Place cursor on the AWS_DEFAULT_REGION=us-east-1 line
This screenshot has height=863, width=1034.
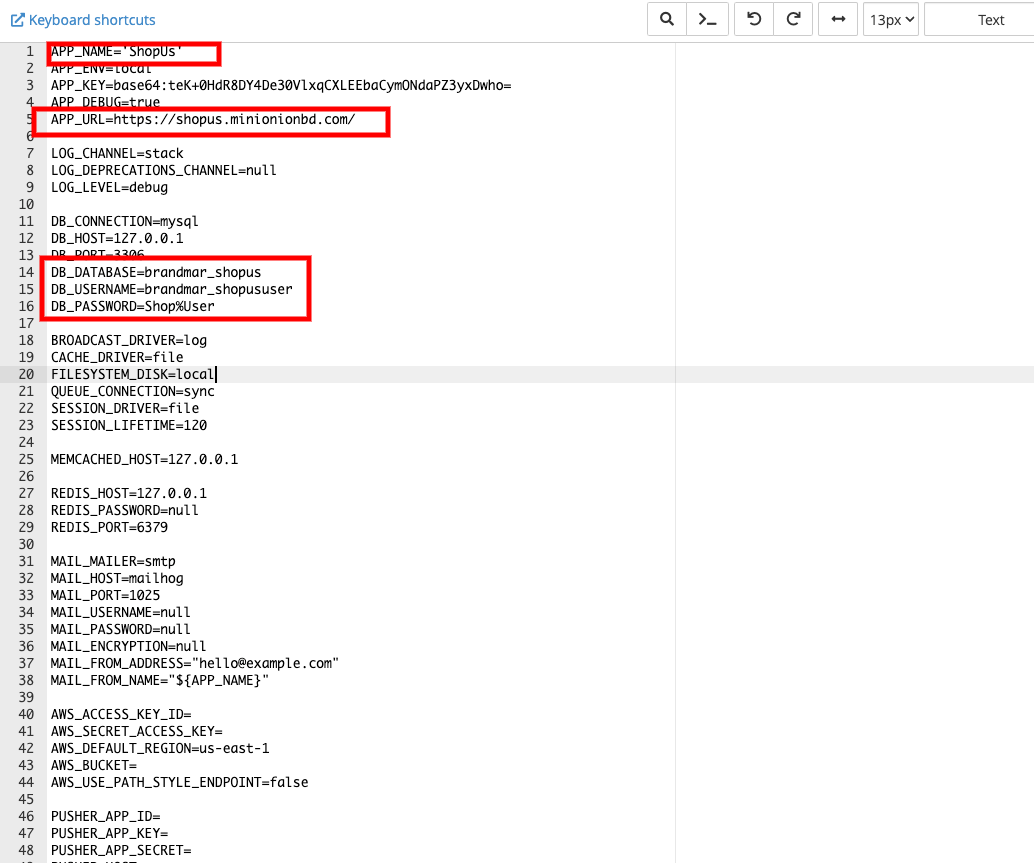coord(160,748)
